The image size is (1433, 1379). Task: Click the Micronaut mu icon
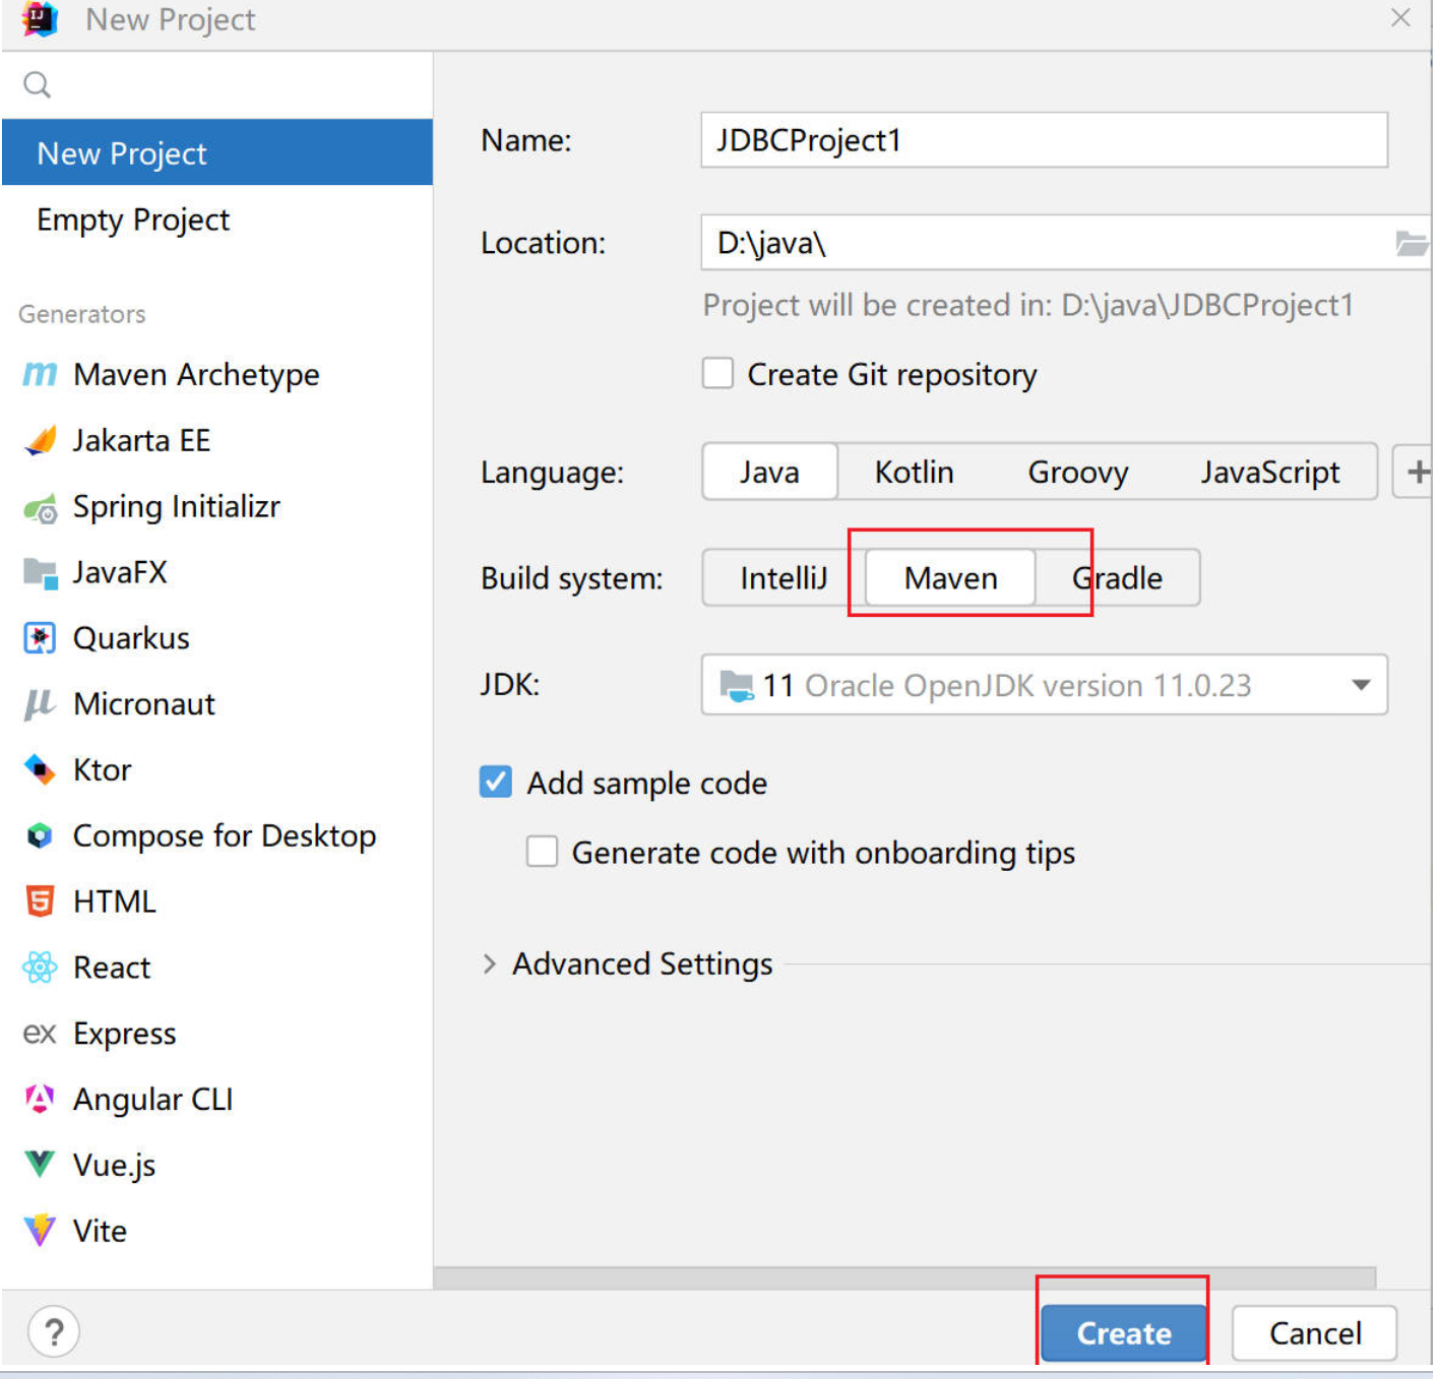(40, 704)
